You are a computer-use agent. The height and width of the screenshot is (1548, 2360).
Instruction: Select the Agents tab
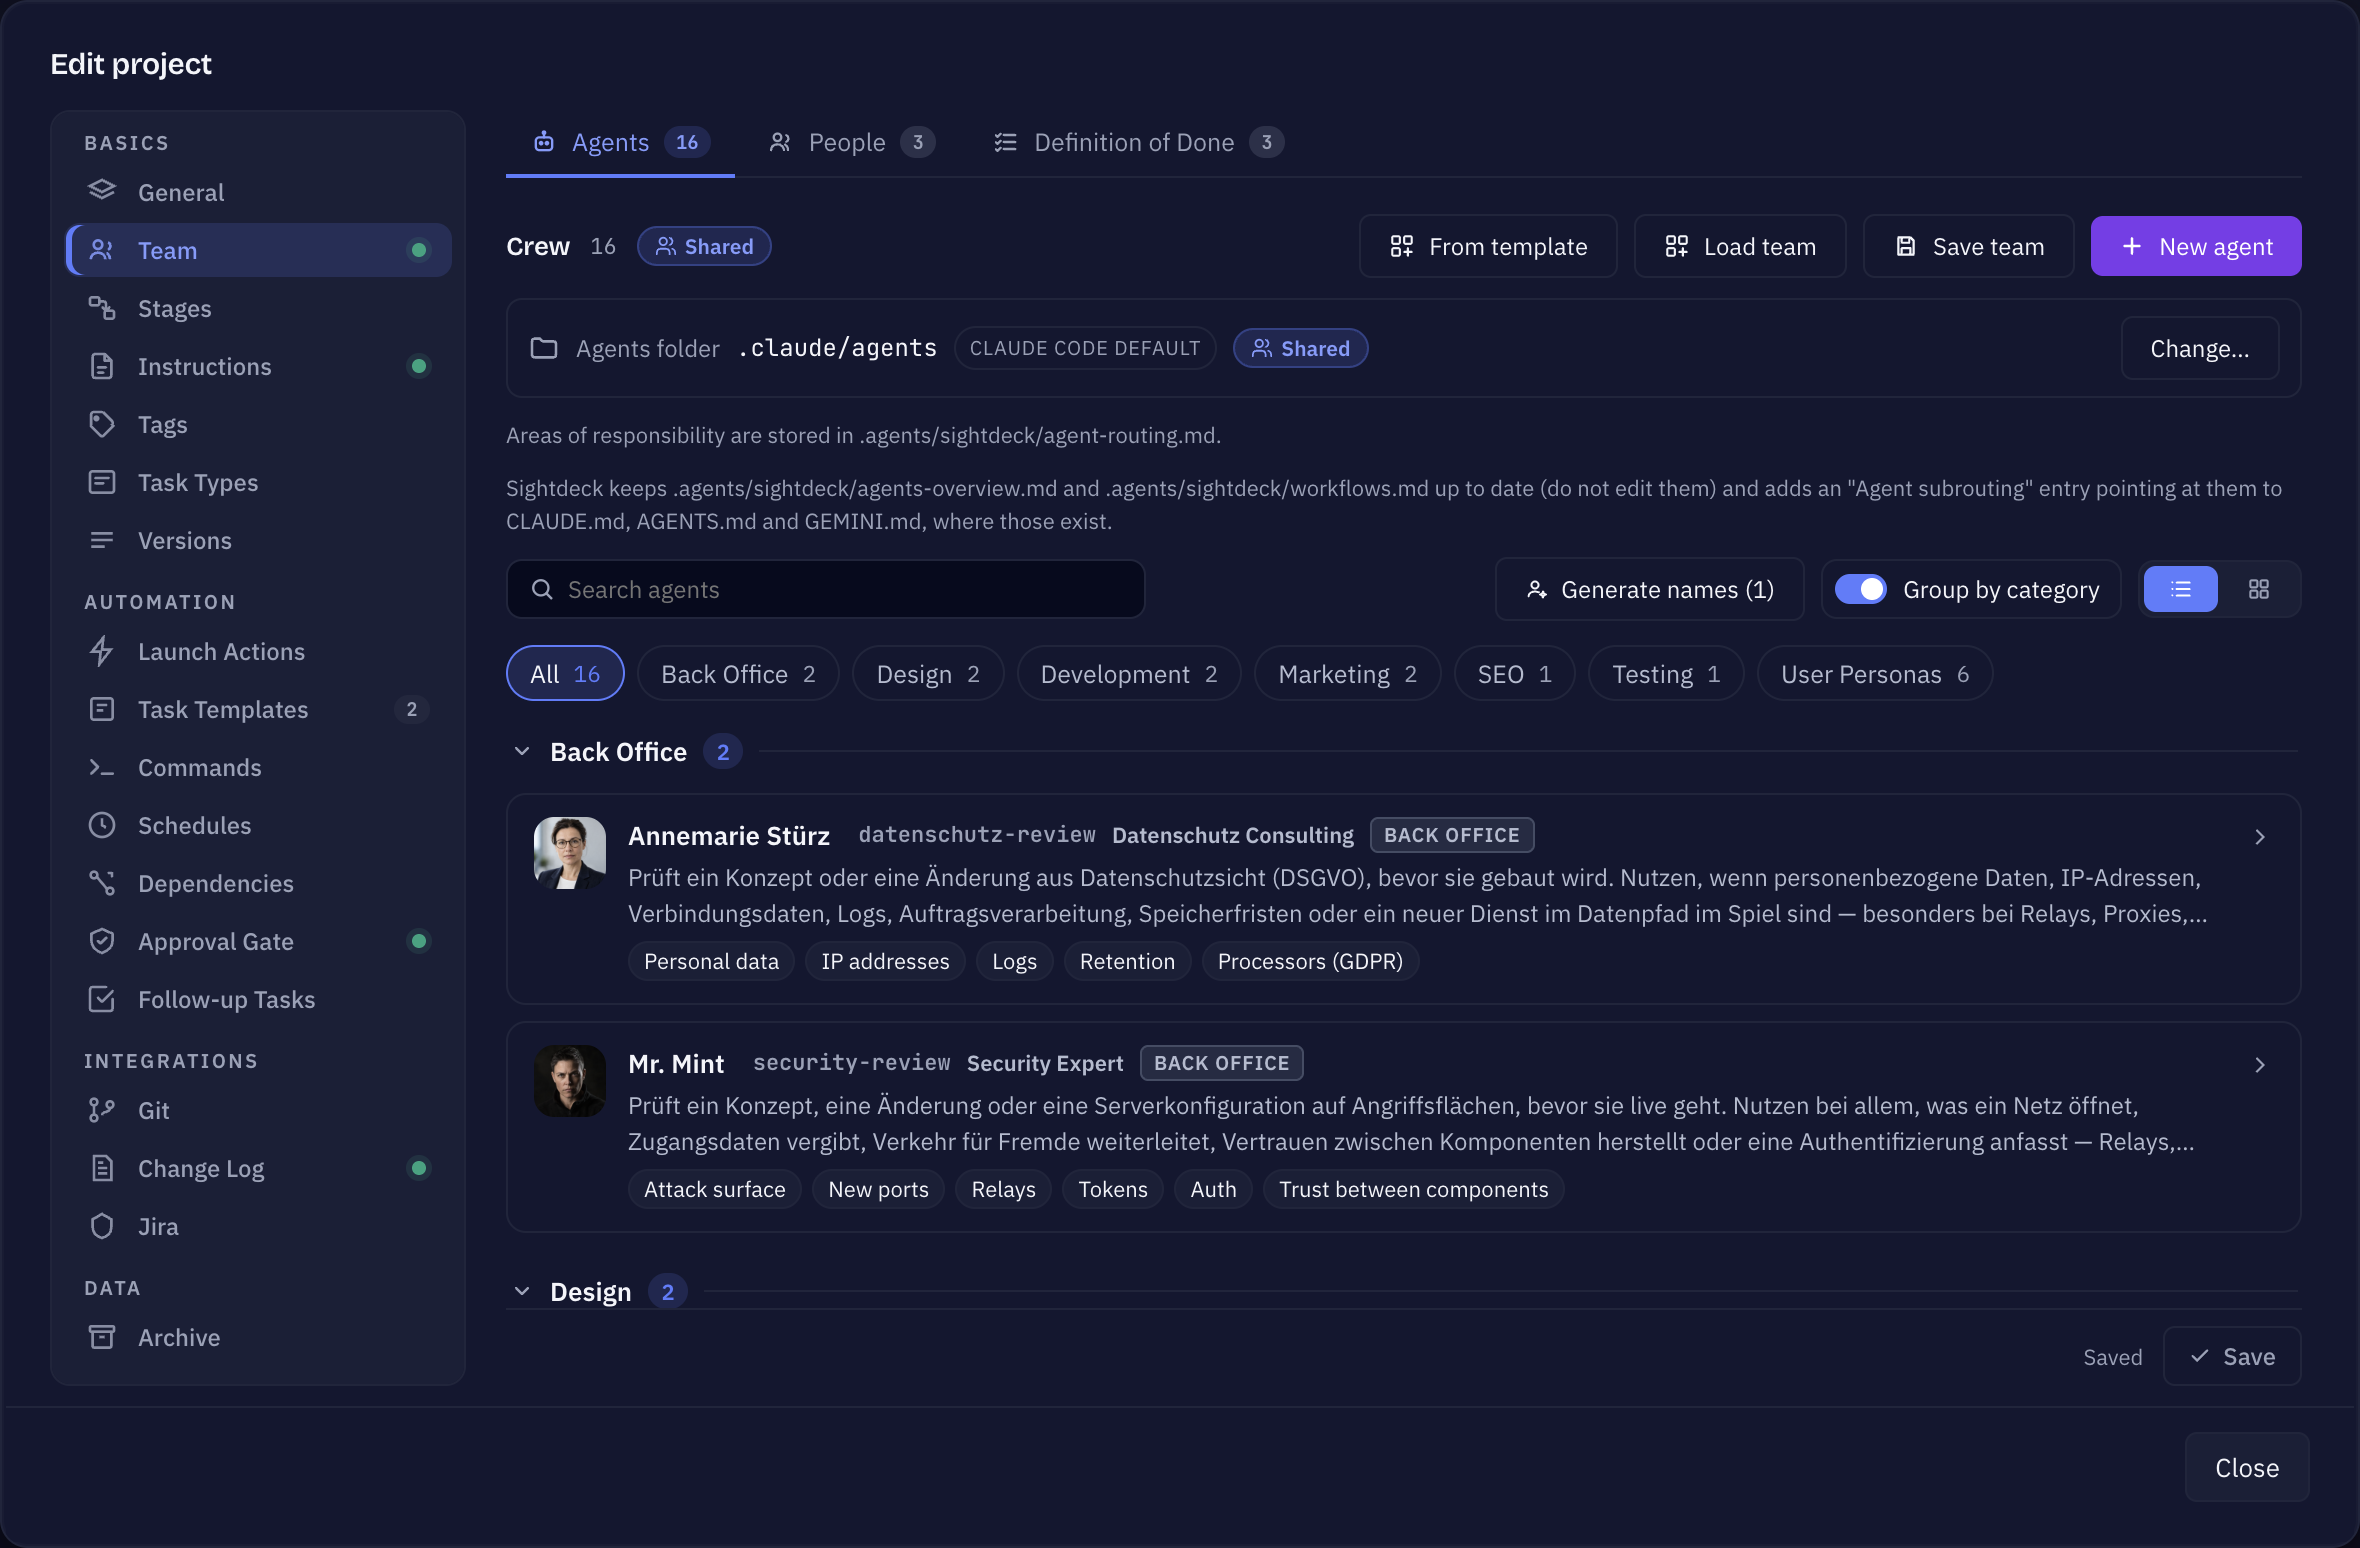tap(620, 142)
